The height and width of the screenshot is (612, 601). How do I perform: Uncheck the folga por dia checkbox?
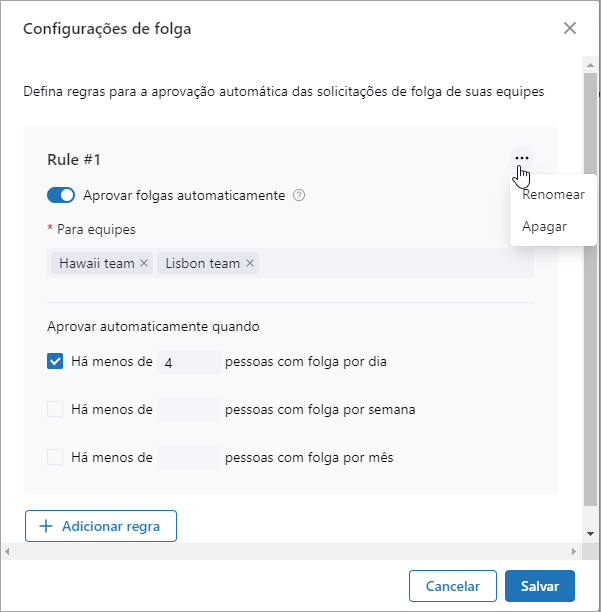(56, 362)
